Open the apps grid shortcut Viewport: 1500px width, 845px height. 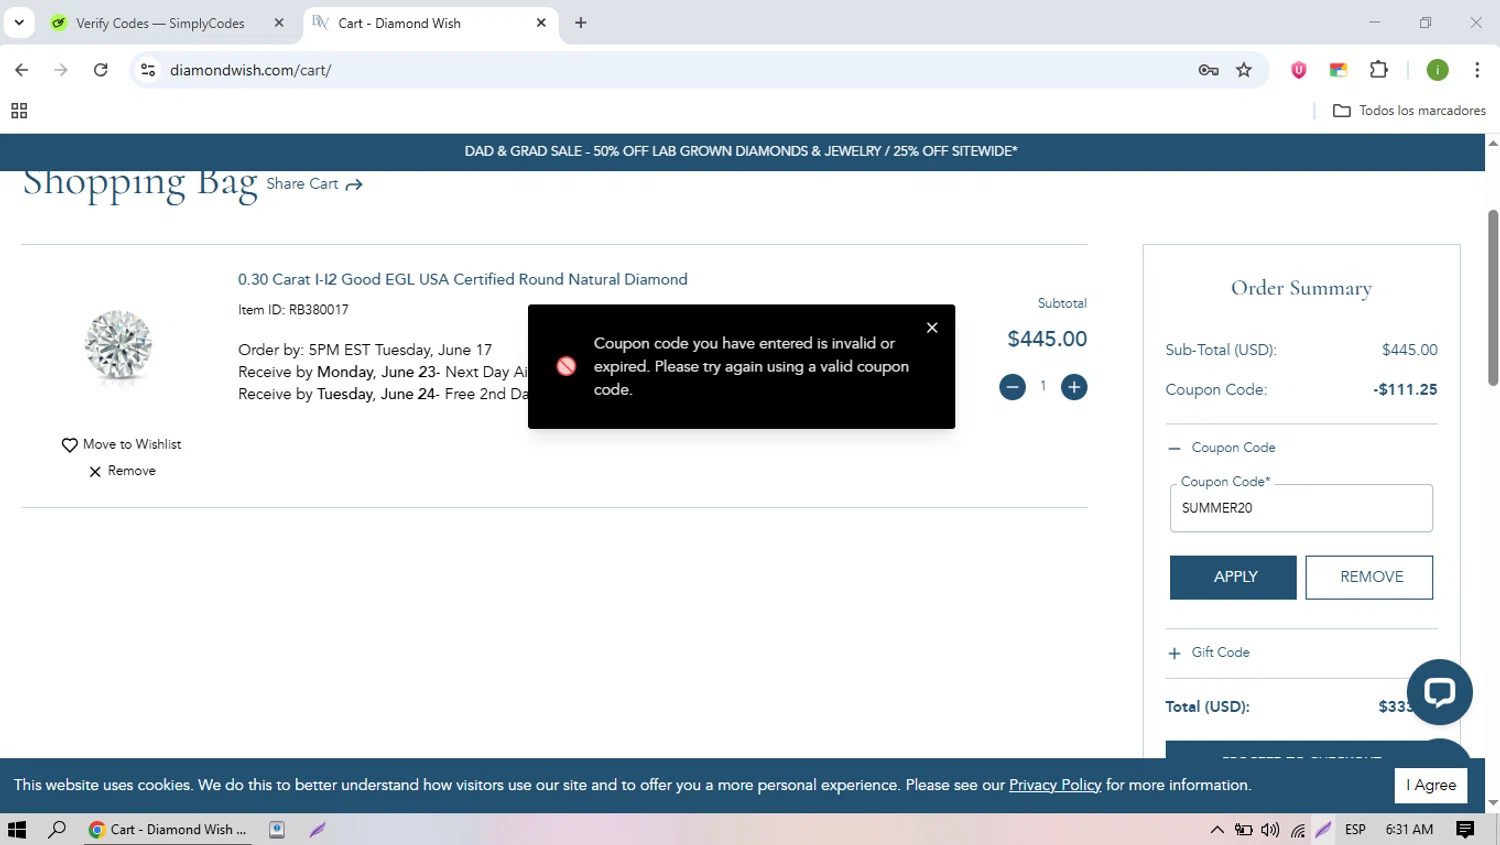(19, 111)
